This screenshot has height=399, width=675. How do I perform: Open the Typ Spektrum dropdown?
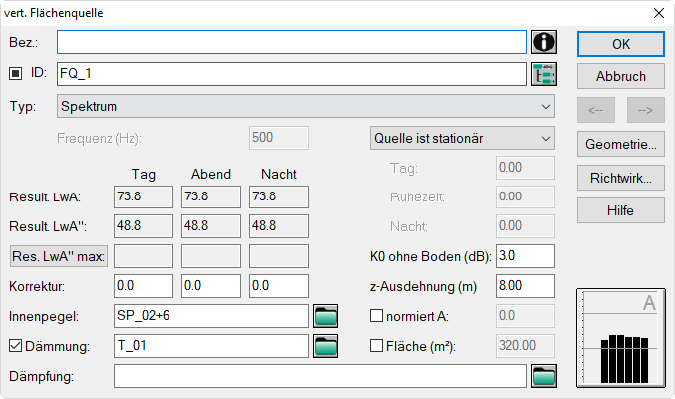pyautogui.click(x=306, y=106)
